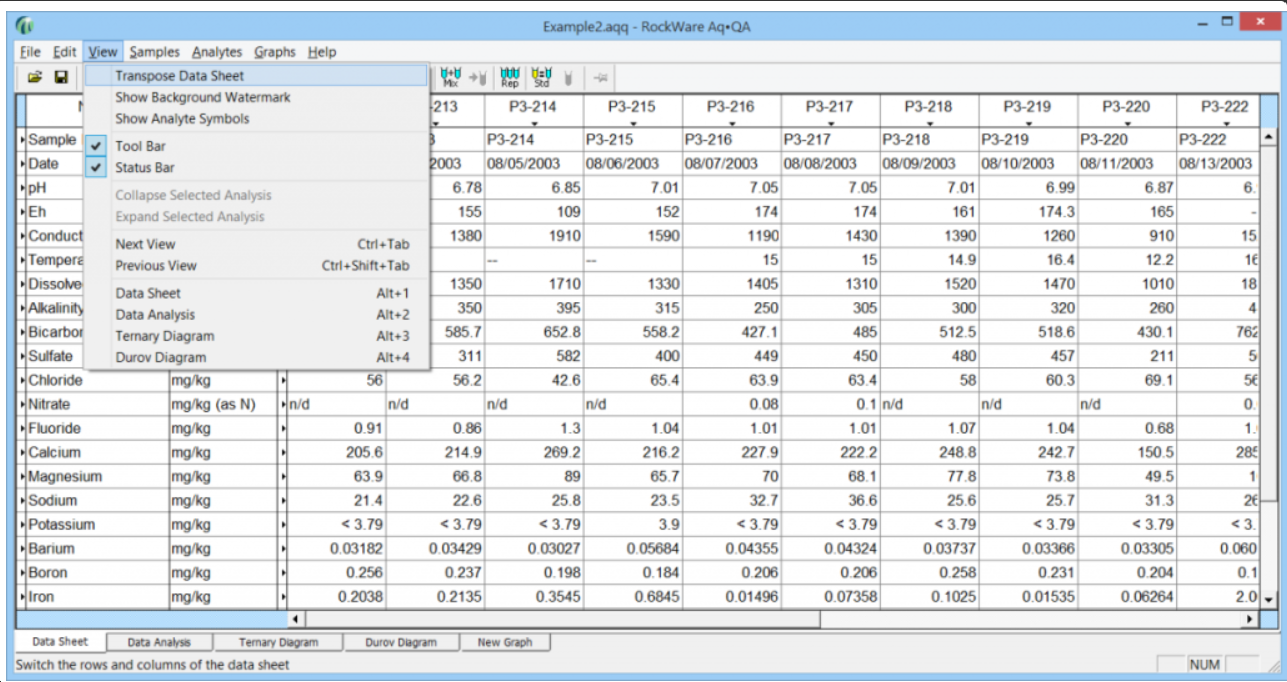Click the NUM status bar indicator

pos(1204,665)
